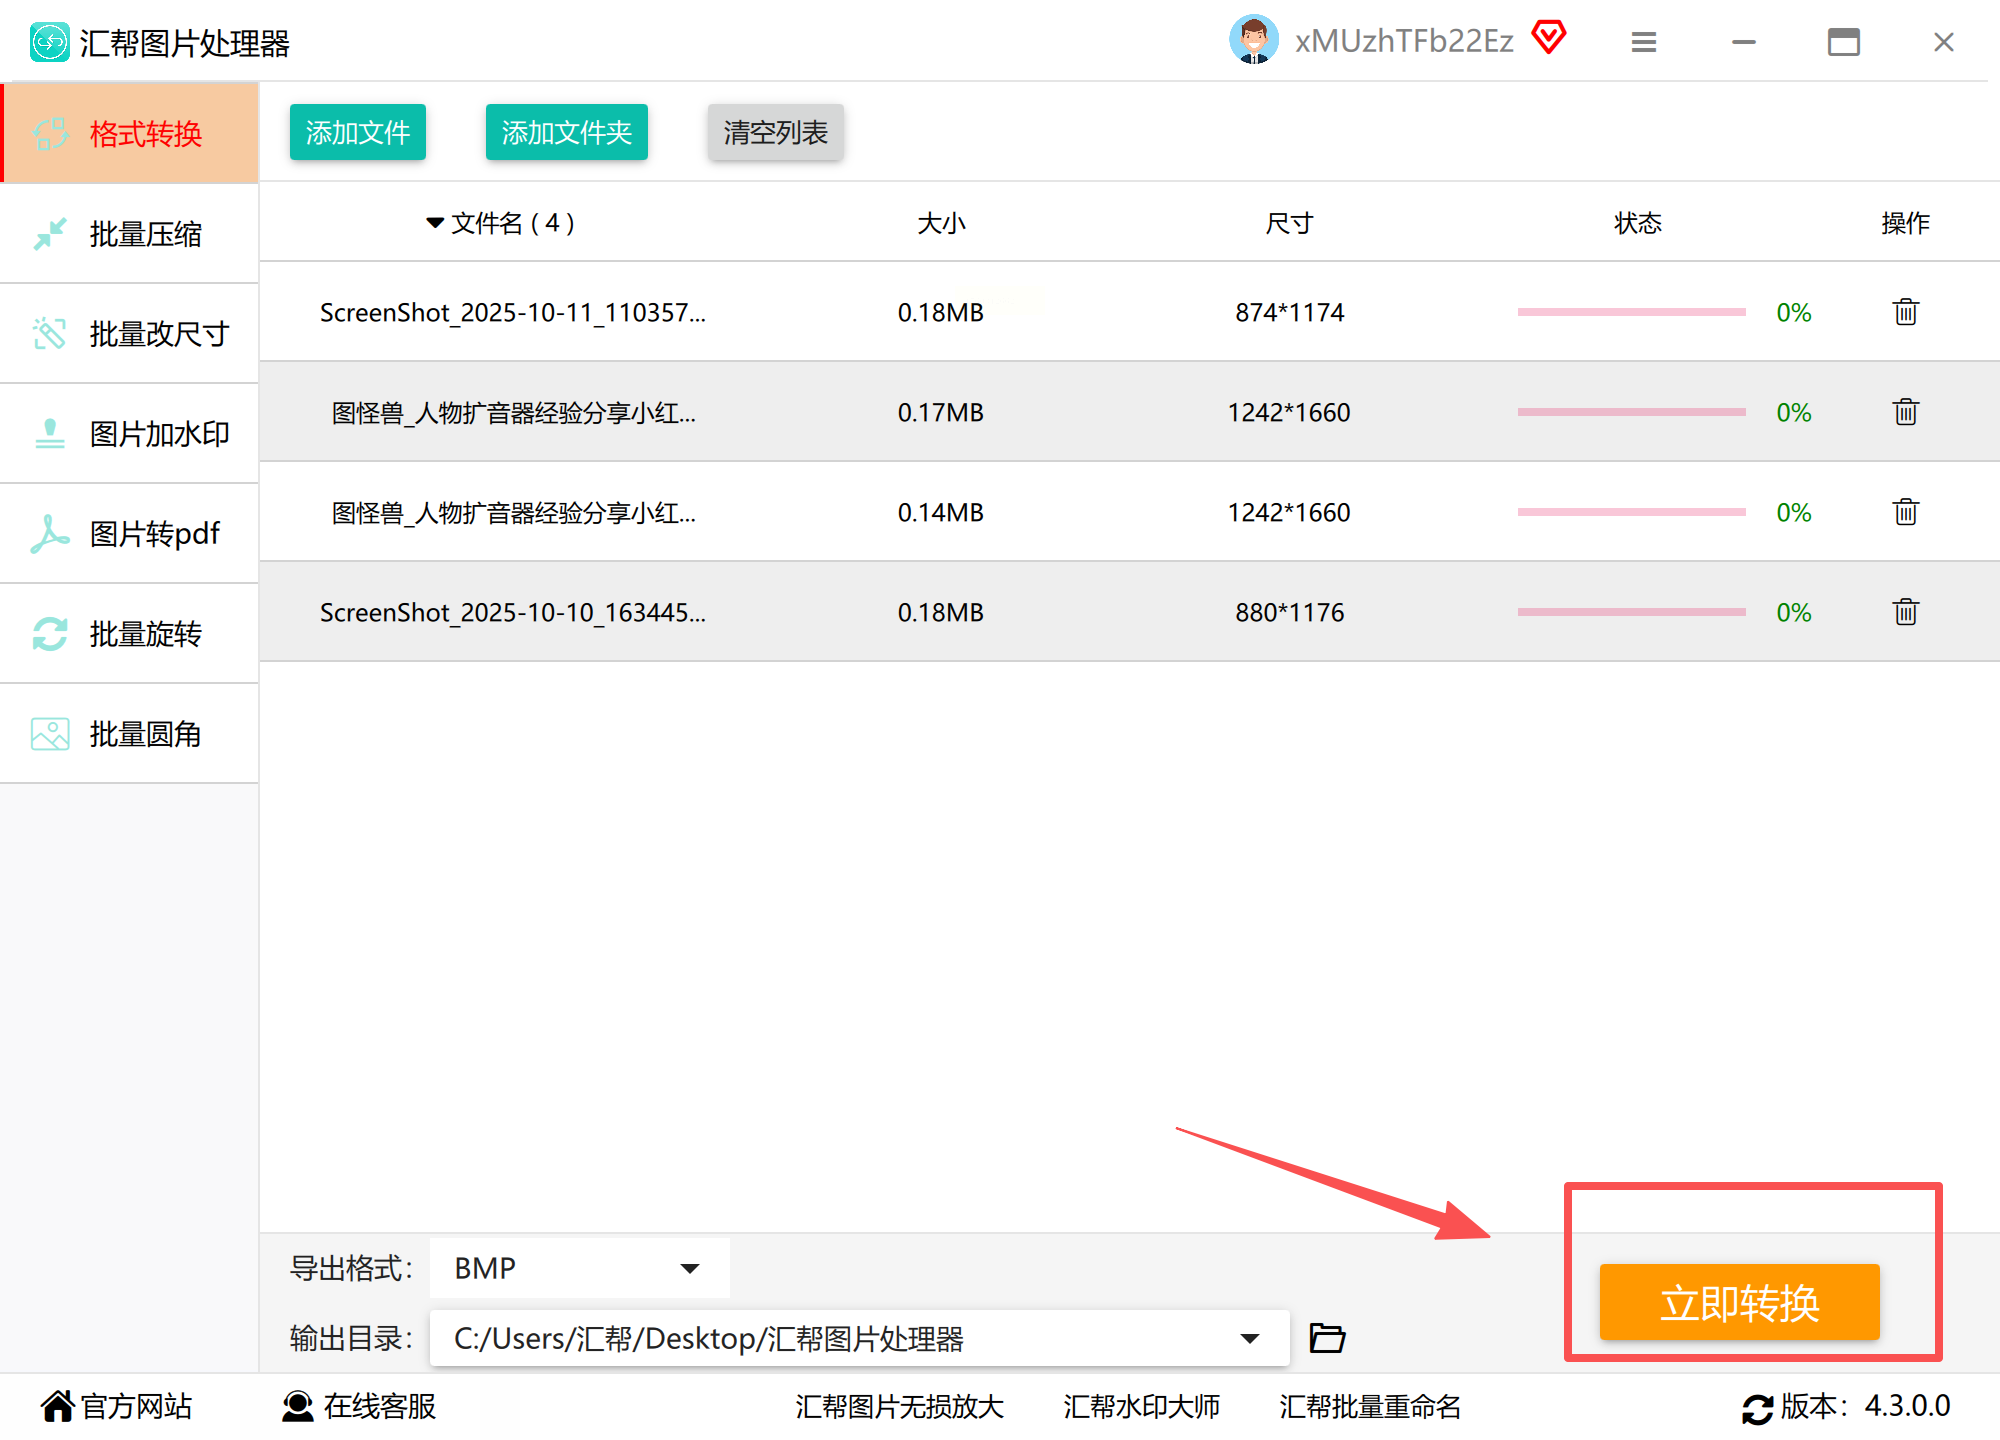The height and width of the screenshot is (1440, 2000).
Task: Click the 清空列表 button
Action: tap(775, 132)
